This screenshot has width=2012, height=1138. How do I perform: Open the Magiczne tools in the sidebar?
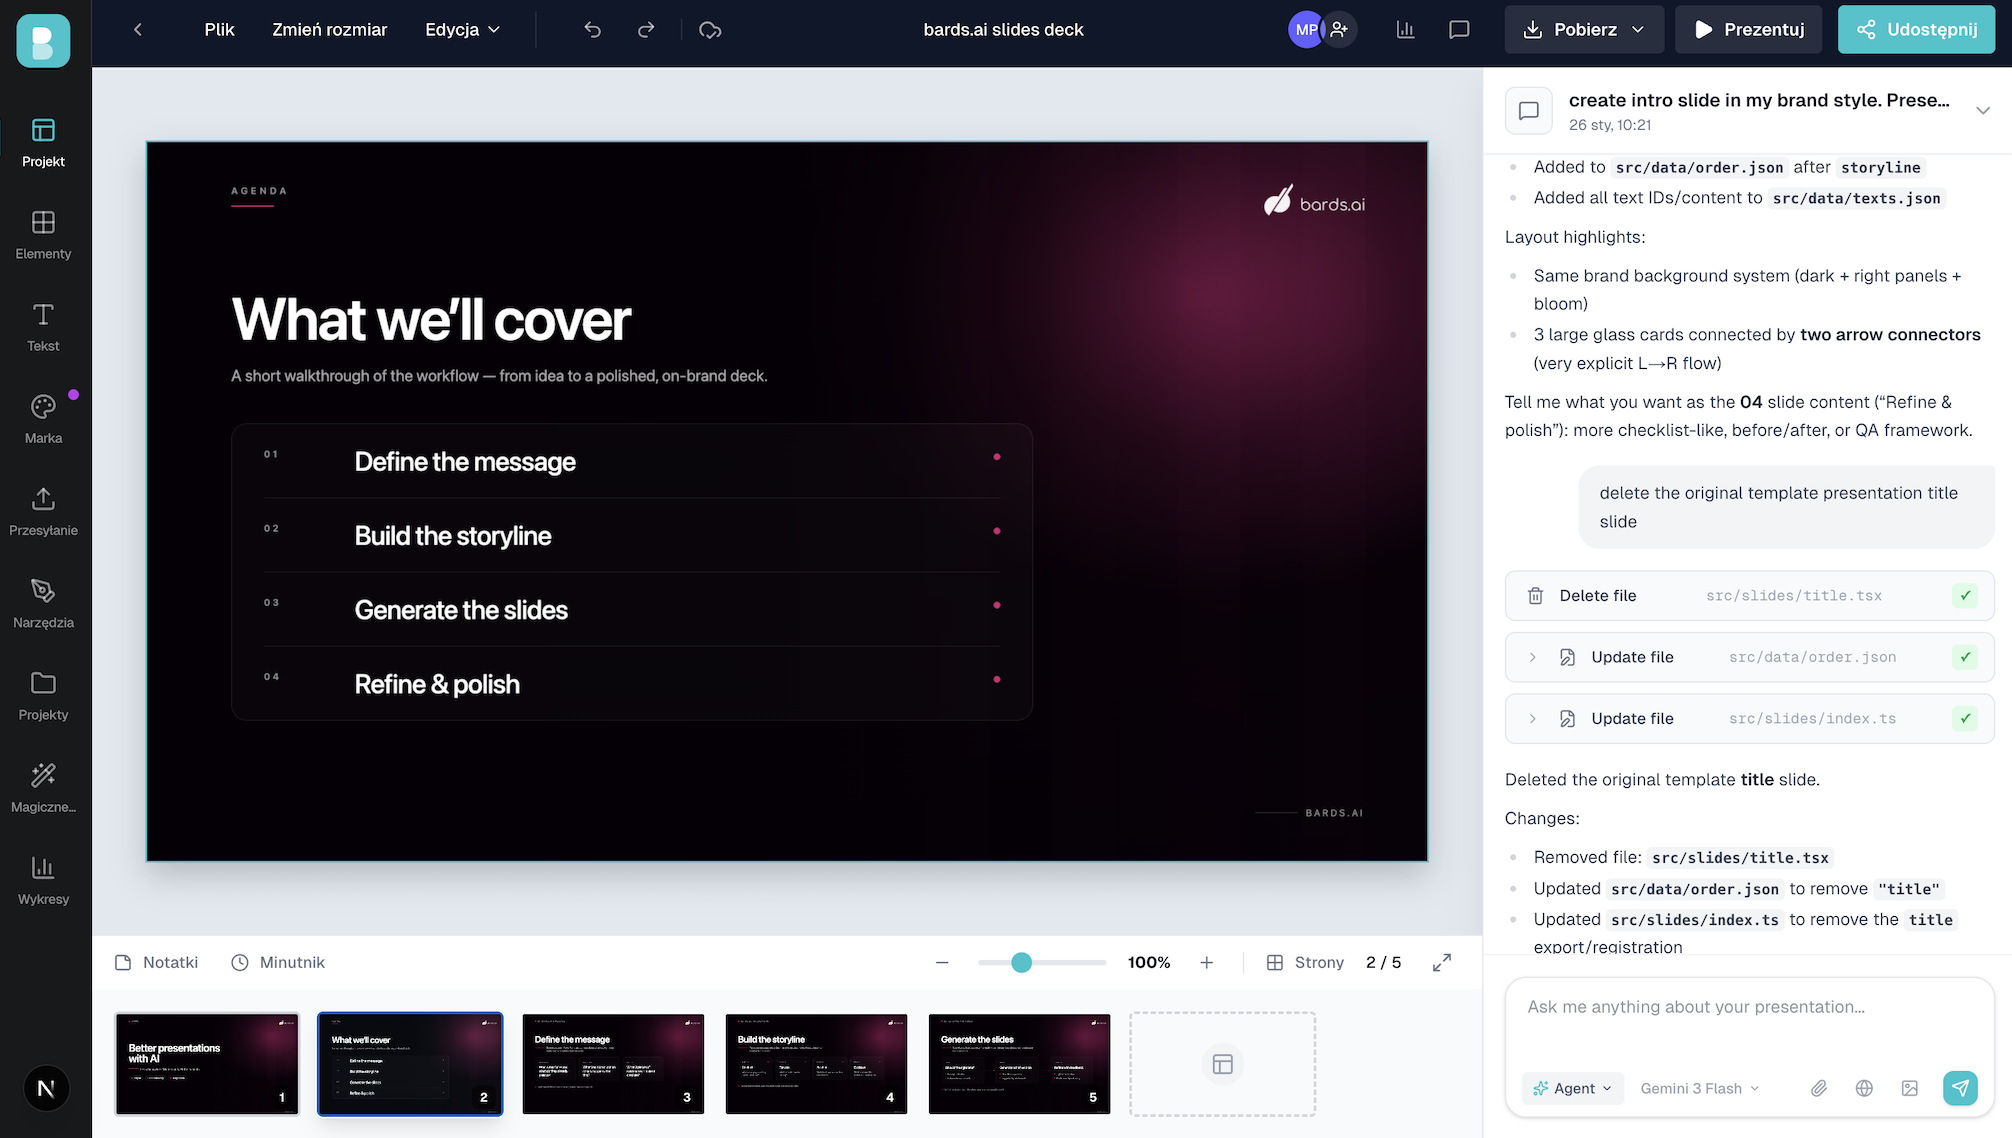(x=43, y=784)
